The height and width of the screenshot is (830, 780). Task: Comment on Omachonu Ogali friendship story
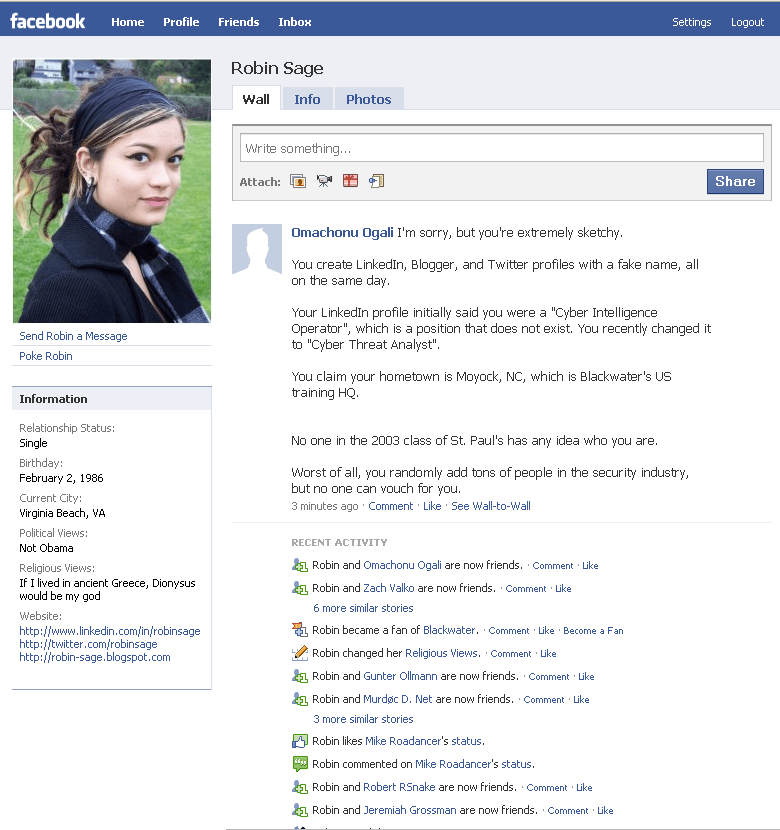point(552,566)
